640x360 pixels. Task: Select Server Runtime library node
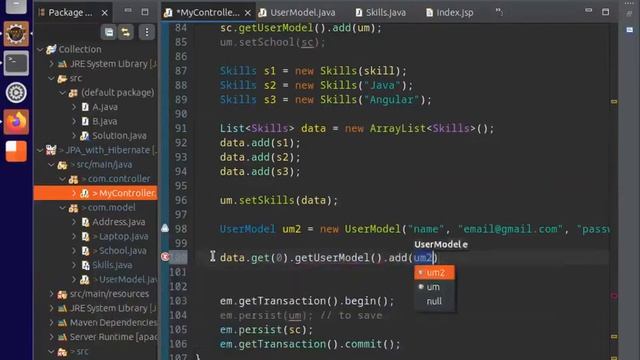click(113, 337)
